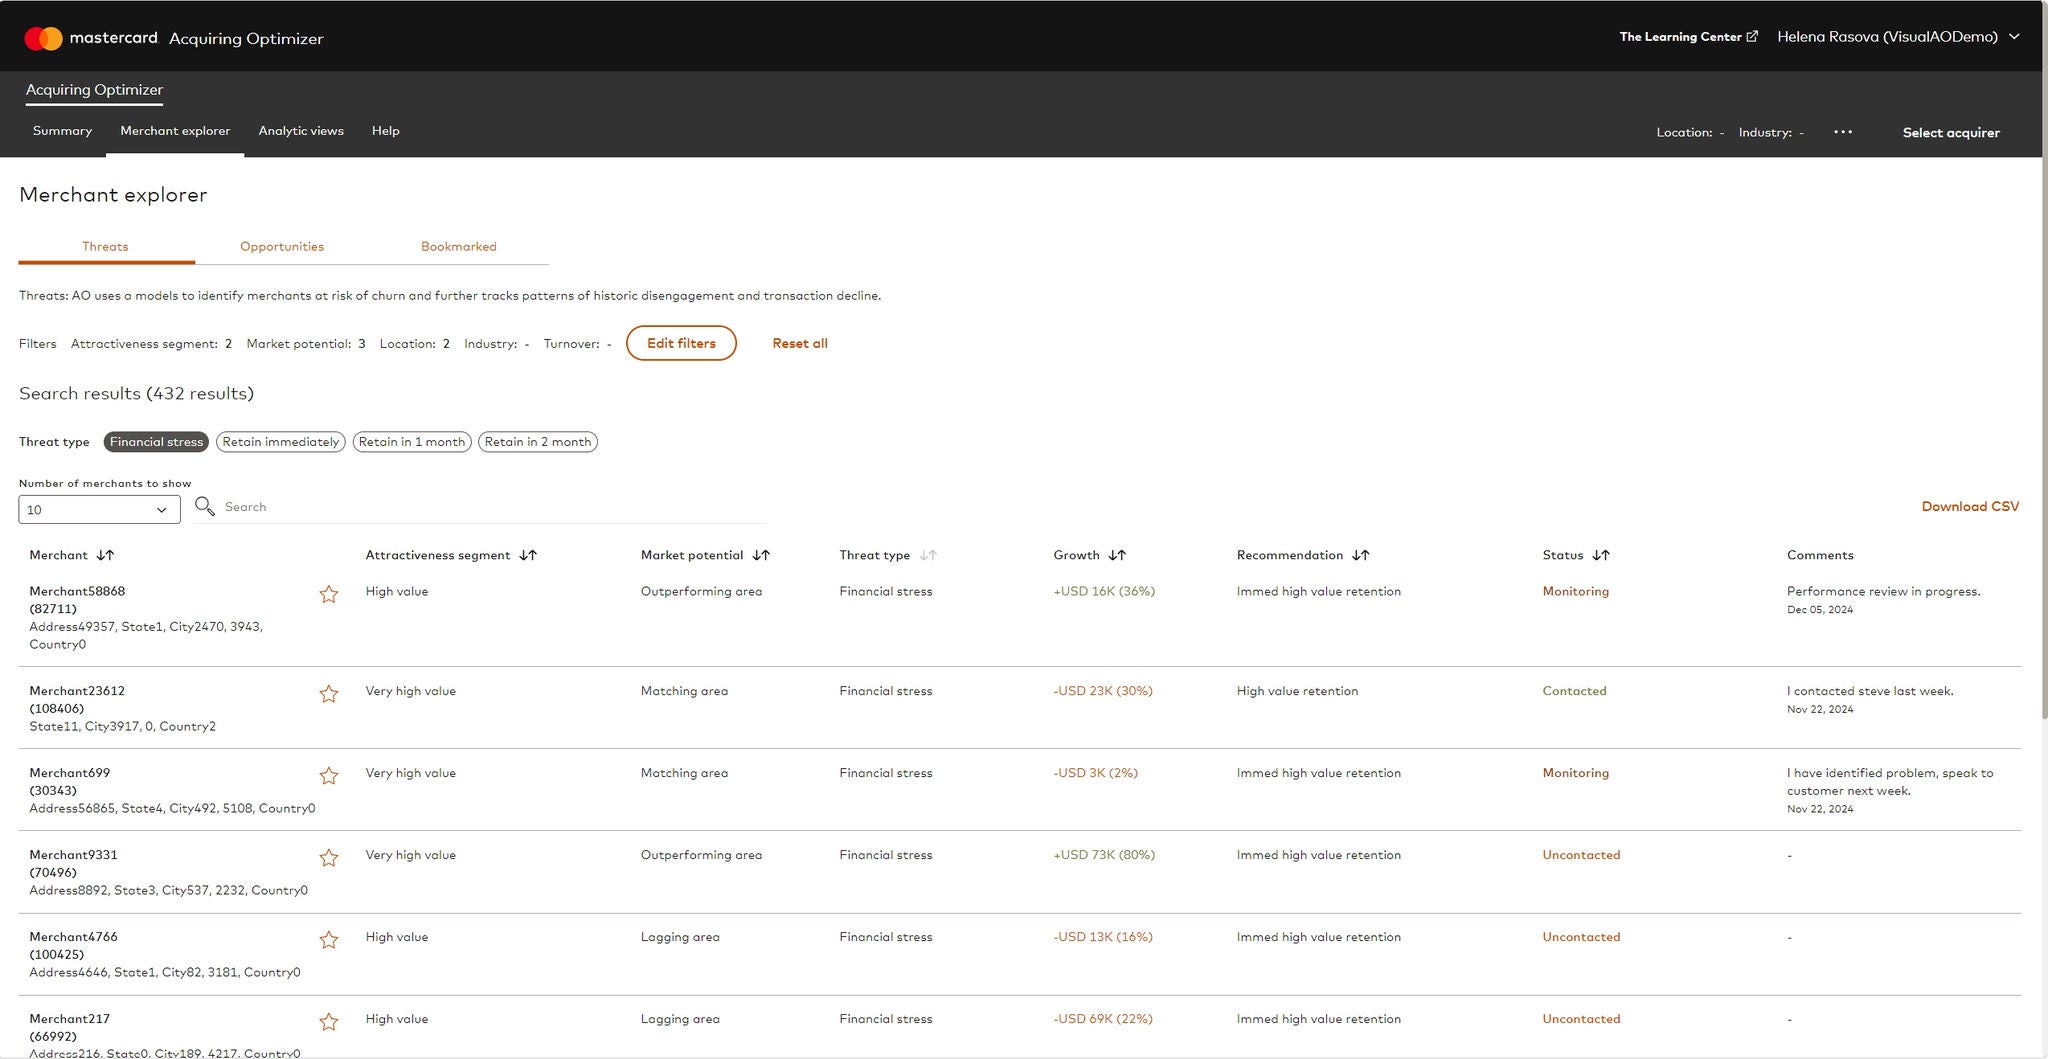Star Merchant9331 to bookmark it
Viewport: 2048px width, 1059px height.
329,857
